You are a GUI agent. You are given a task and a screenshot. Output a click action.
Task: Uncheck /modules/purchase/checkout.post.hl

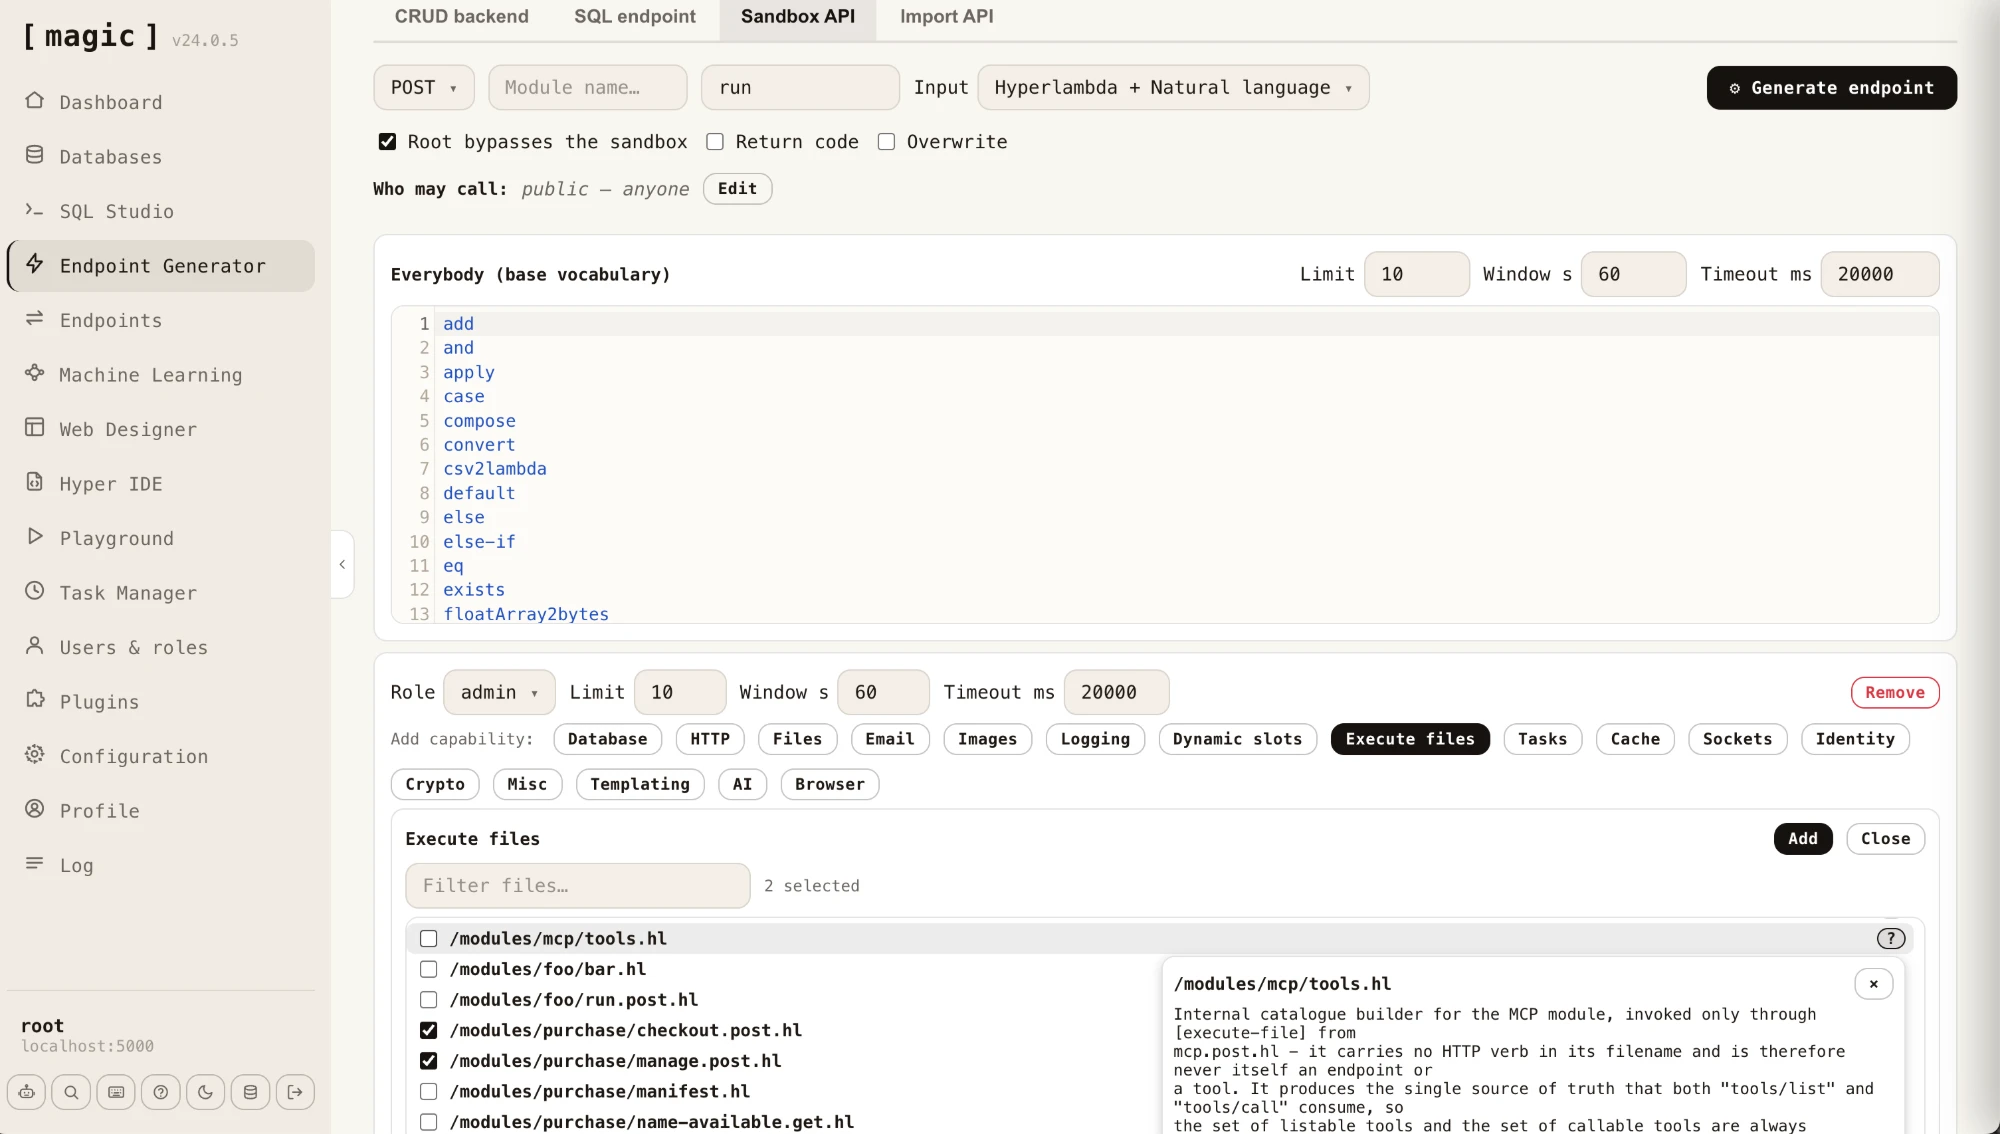coord(428,1030)
